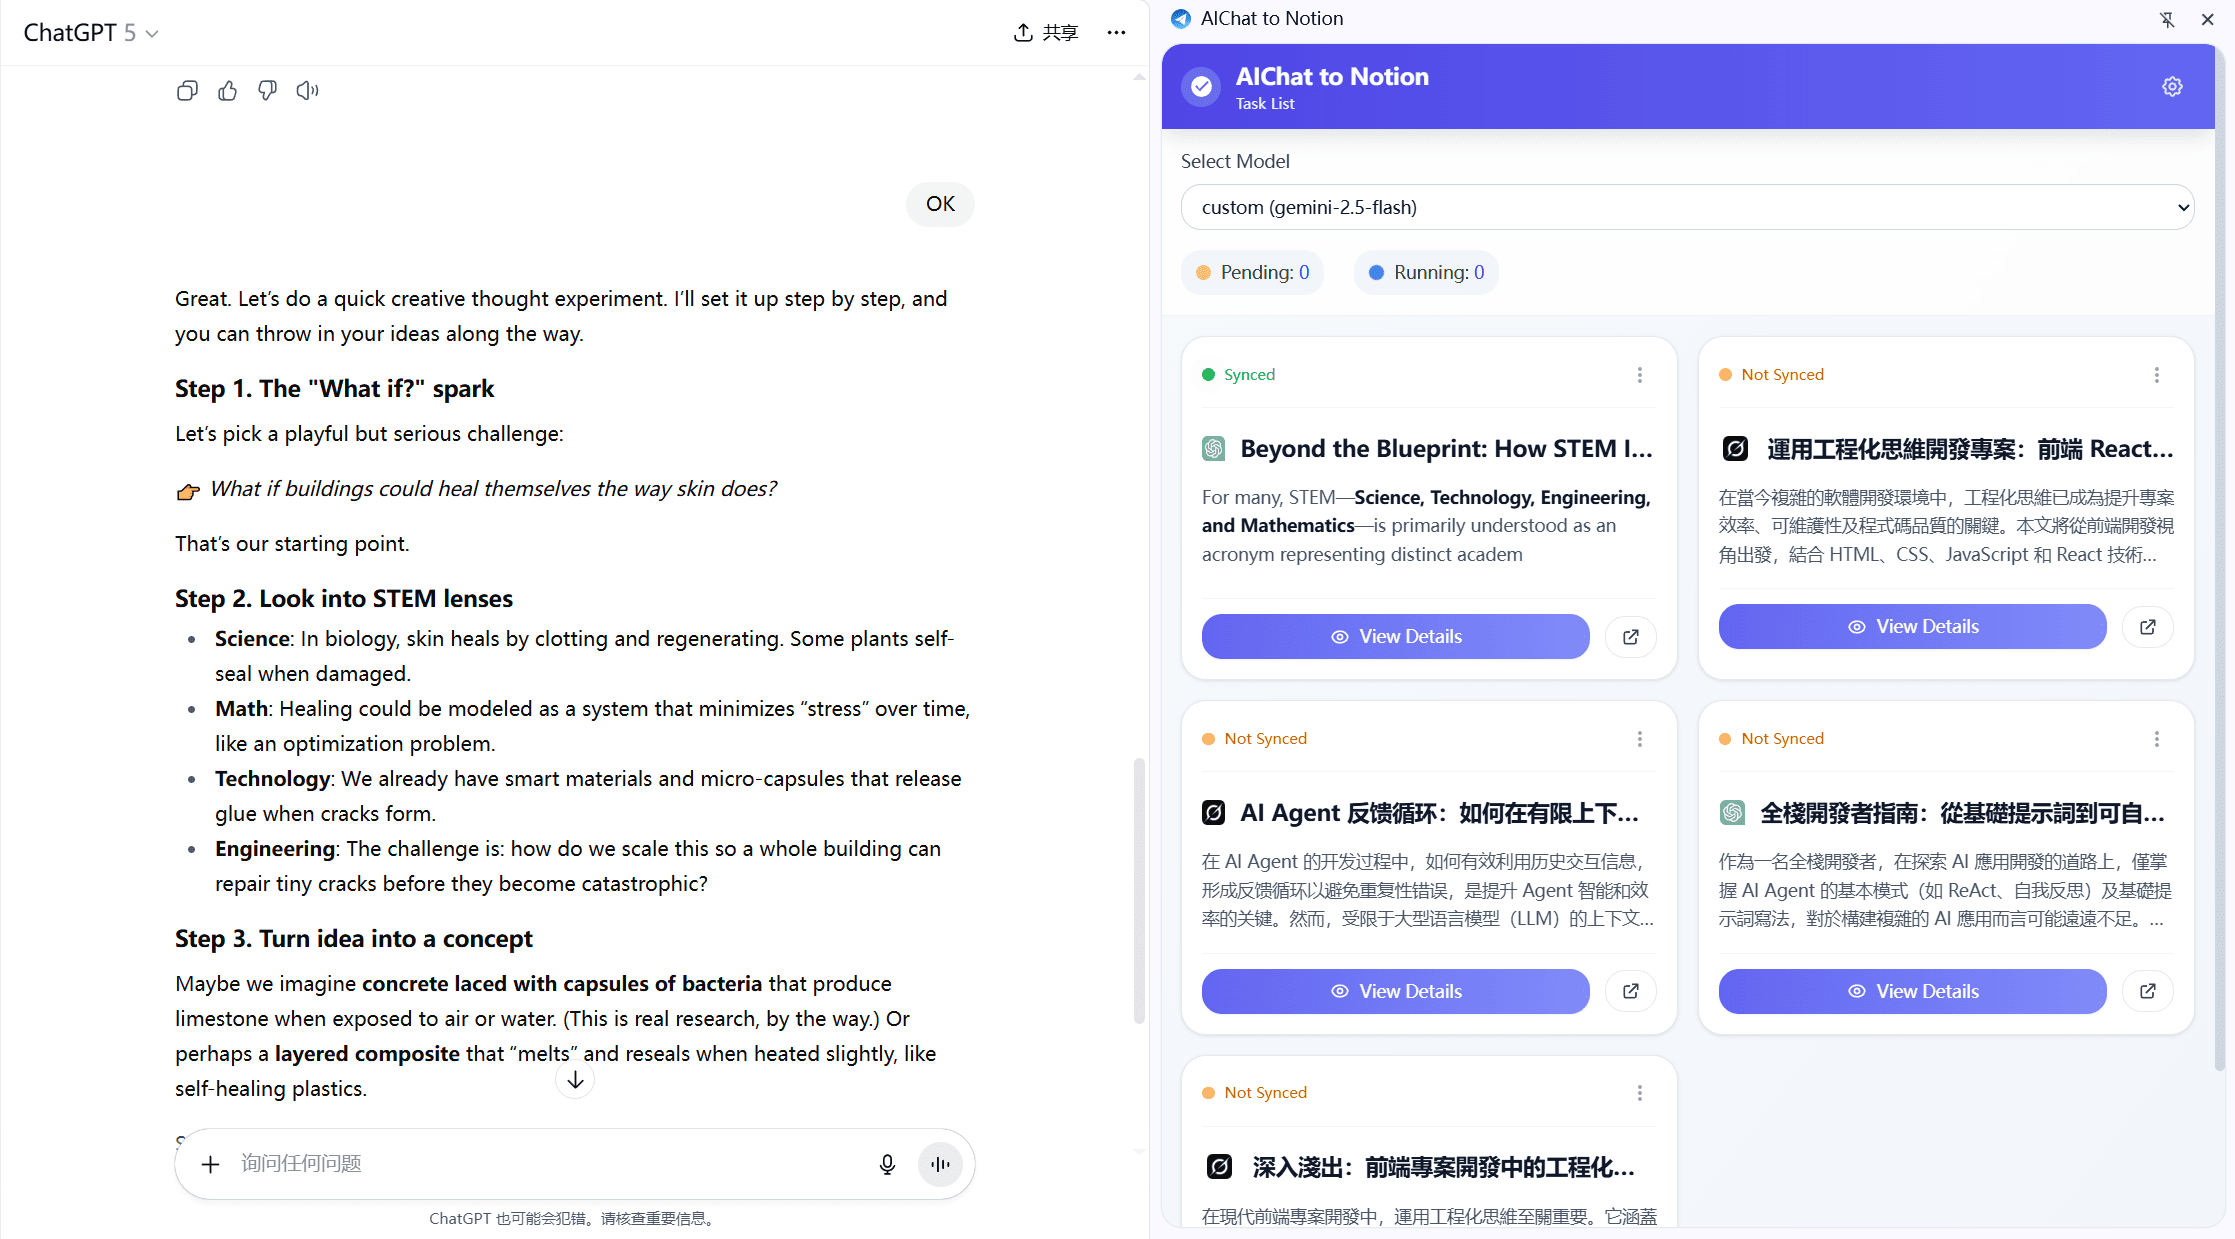Open three-dot menu on Beyond the Blueprint card
This screenshot has width=2235, height=1239.
(1640, 375)
